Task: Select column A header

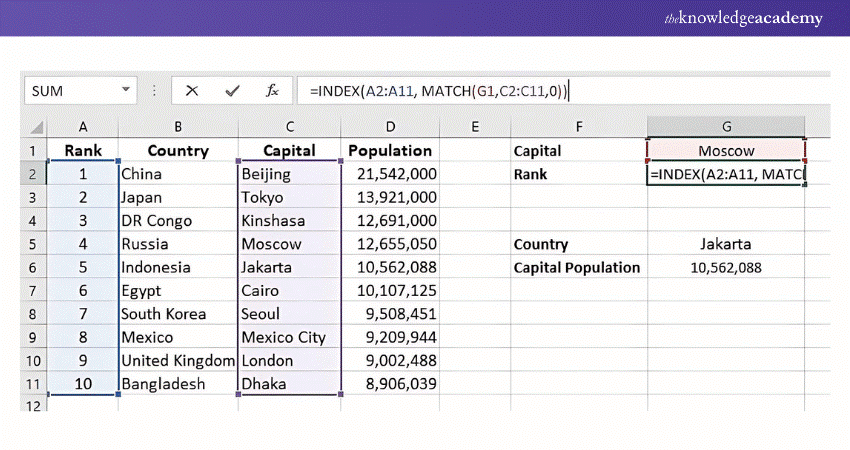Action: click(x=83, y=127)
